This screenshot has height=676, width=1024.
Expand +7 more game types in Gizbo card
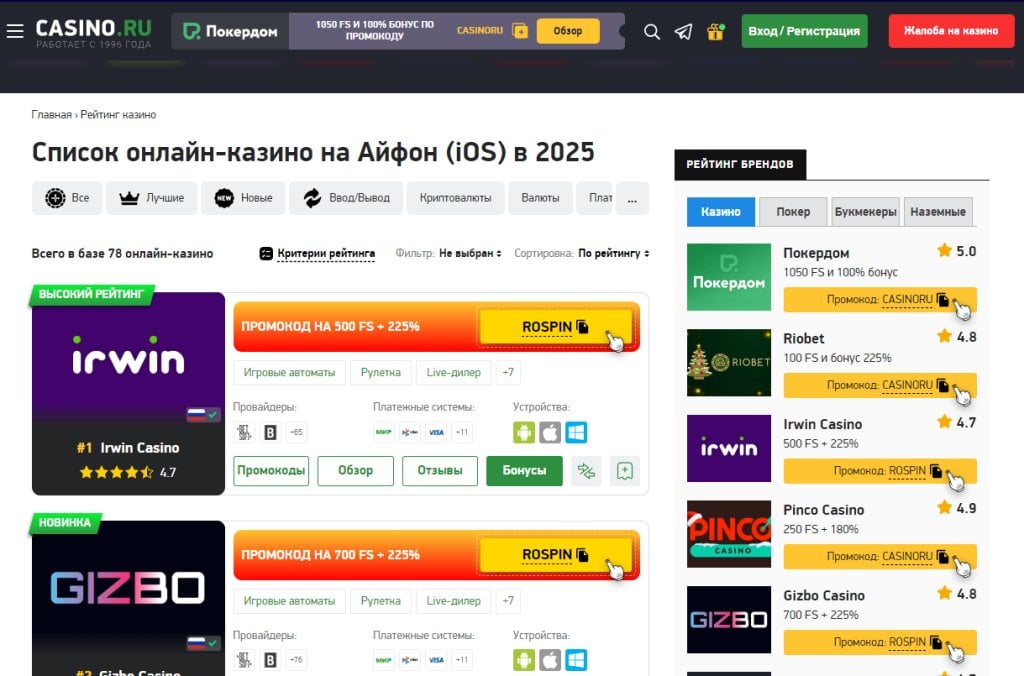[508, 601]
